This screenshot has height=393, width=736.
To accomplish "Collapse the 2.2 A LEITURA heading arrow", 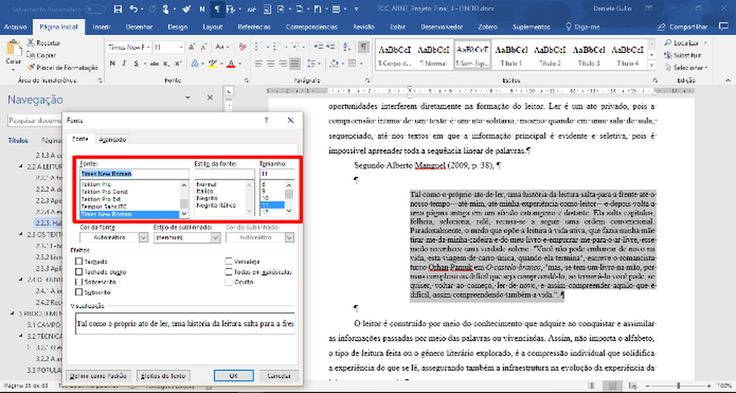I will pos(21,166).
